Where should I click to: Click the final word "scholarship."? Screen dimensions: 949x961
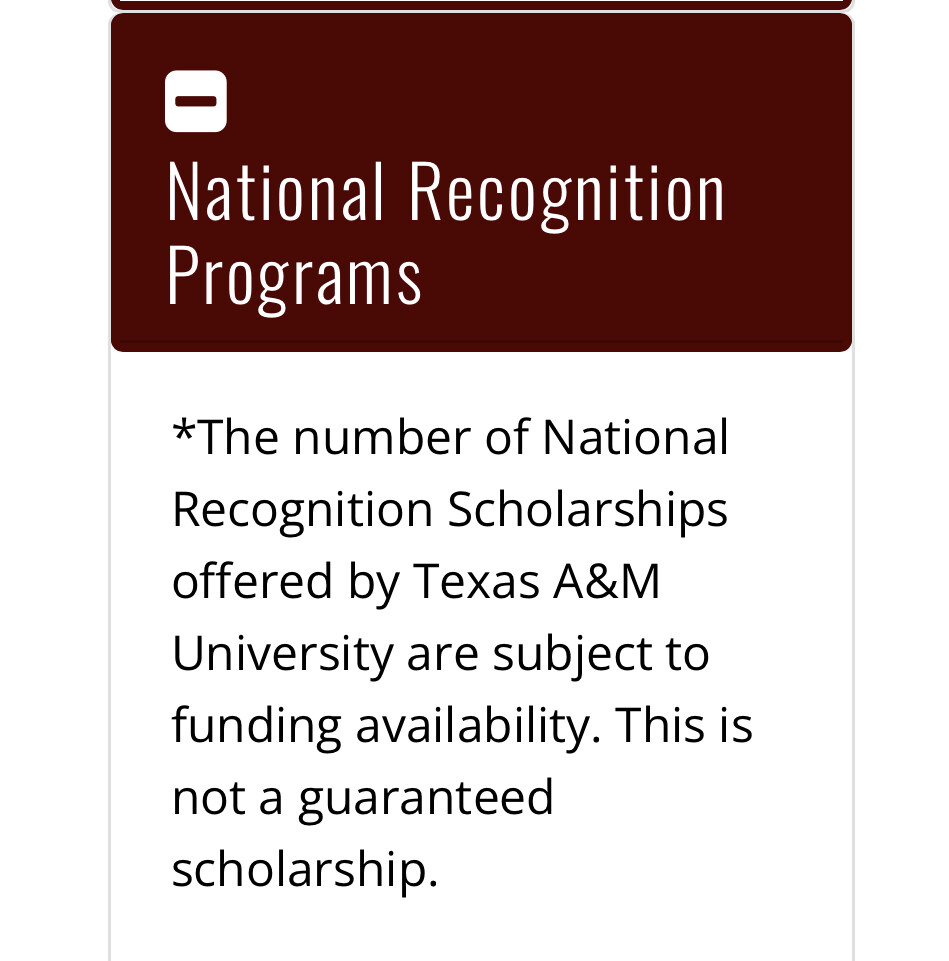click(305, 870)
